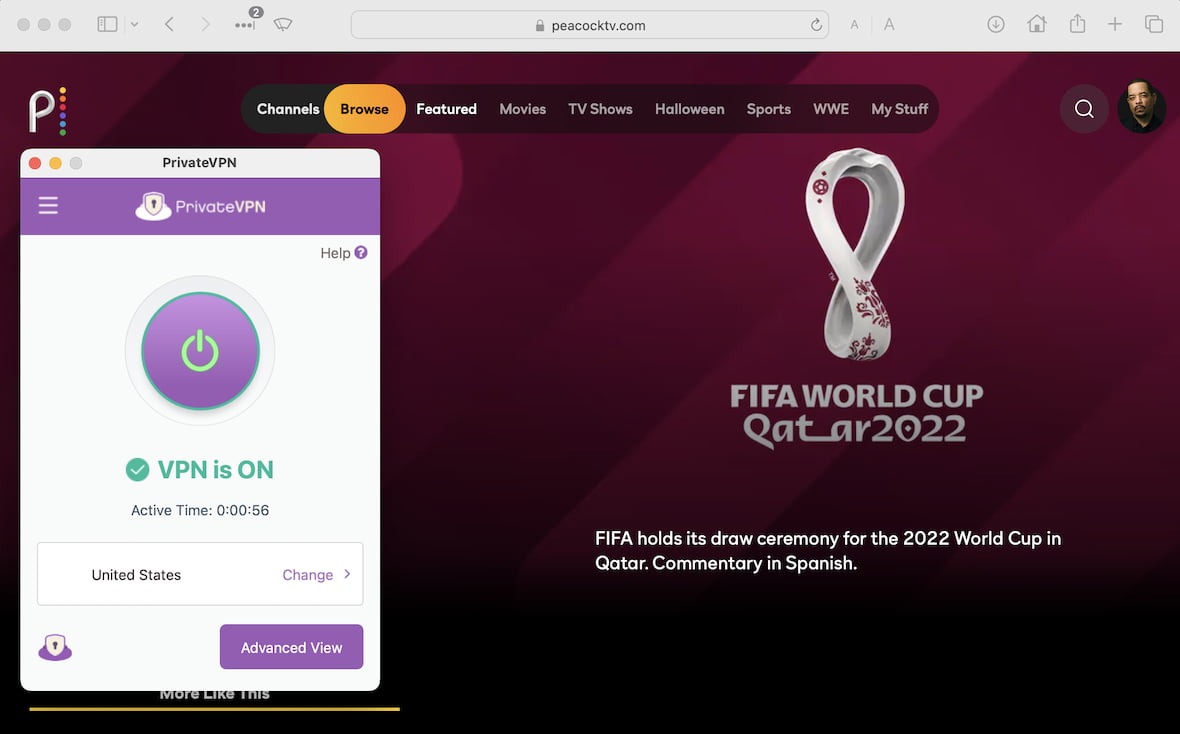1180x734 pixels.
Task: Go forward in Safari
Action: point(205,24)
